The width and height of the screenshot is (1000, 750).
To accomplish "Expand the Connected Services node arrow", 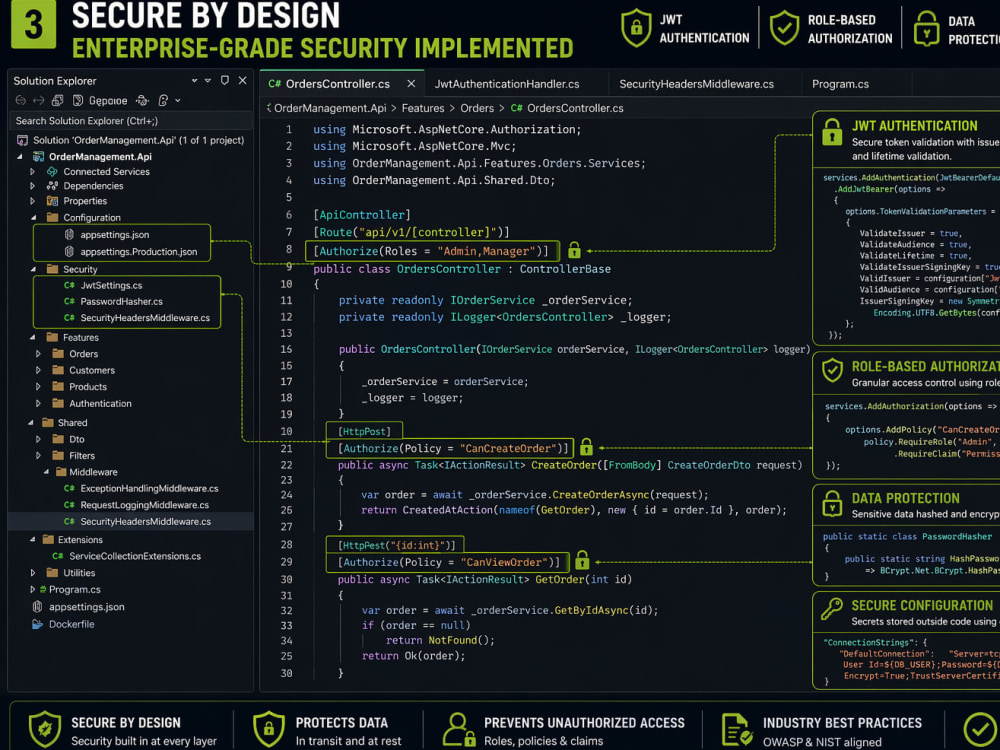I will tap(32, 172).
